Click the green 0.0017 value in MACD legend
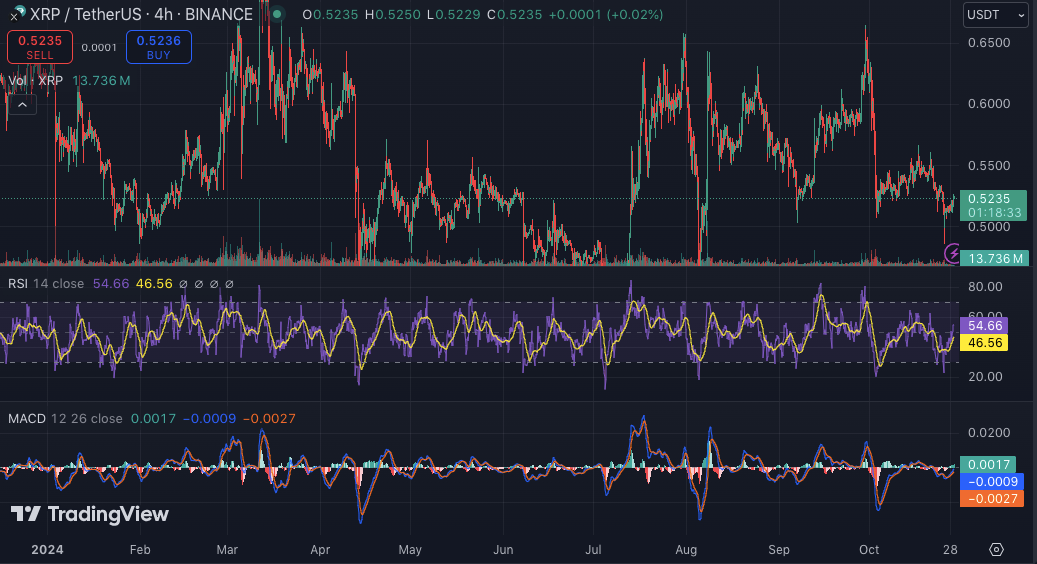The image size is (1037, 564). point(153,419)
